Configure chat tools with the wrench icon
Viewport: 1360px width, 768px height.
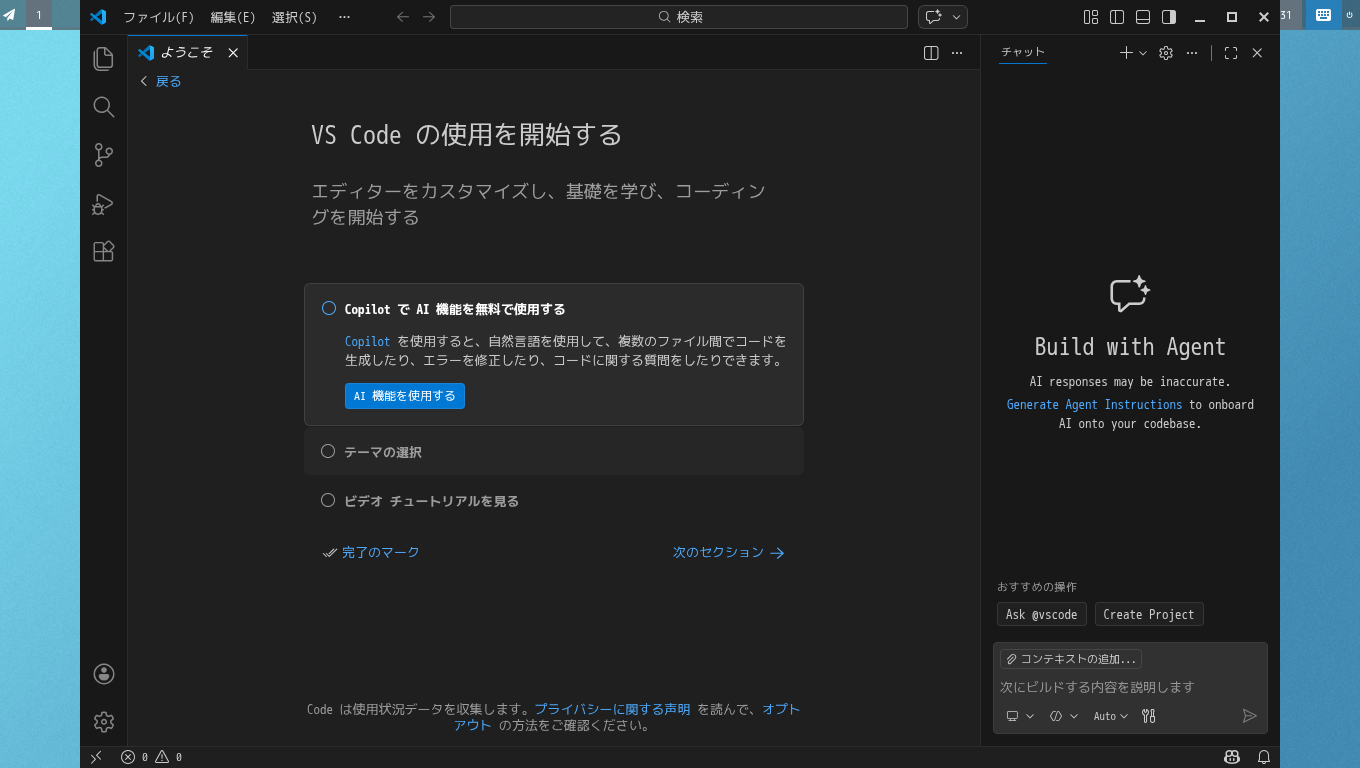(x=1149, y=716)
